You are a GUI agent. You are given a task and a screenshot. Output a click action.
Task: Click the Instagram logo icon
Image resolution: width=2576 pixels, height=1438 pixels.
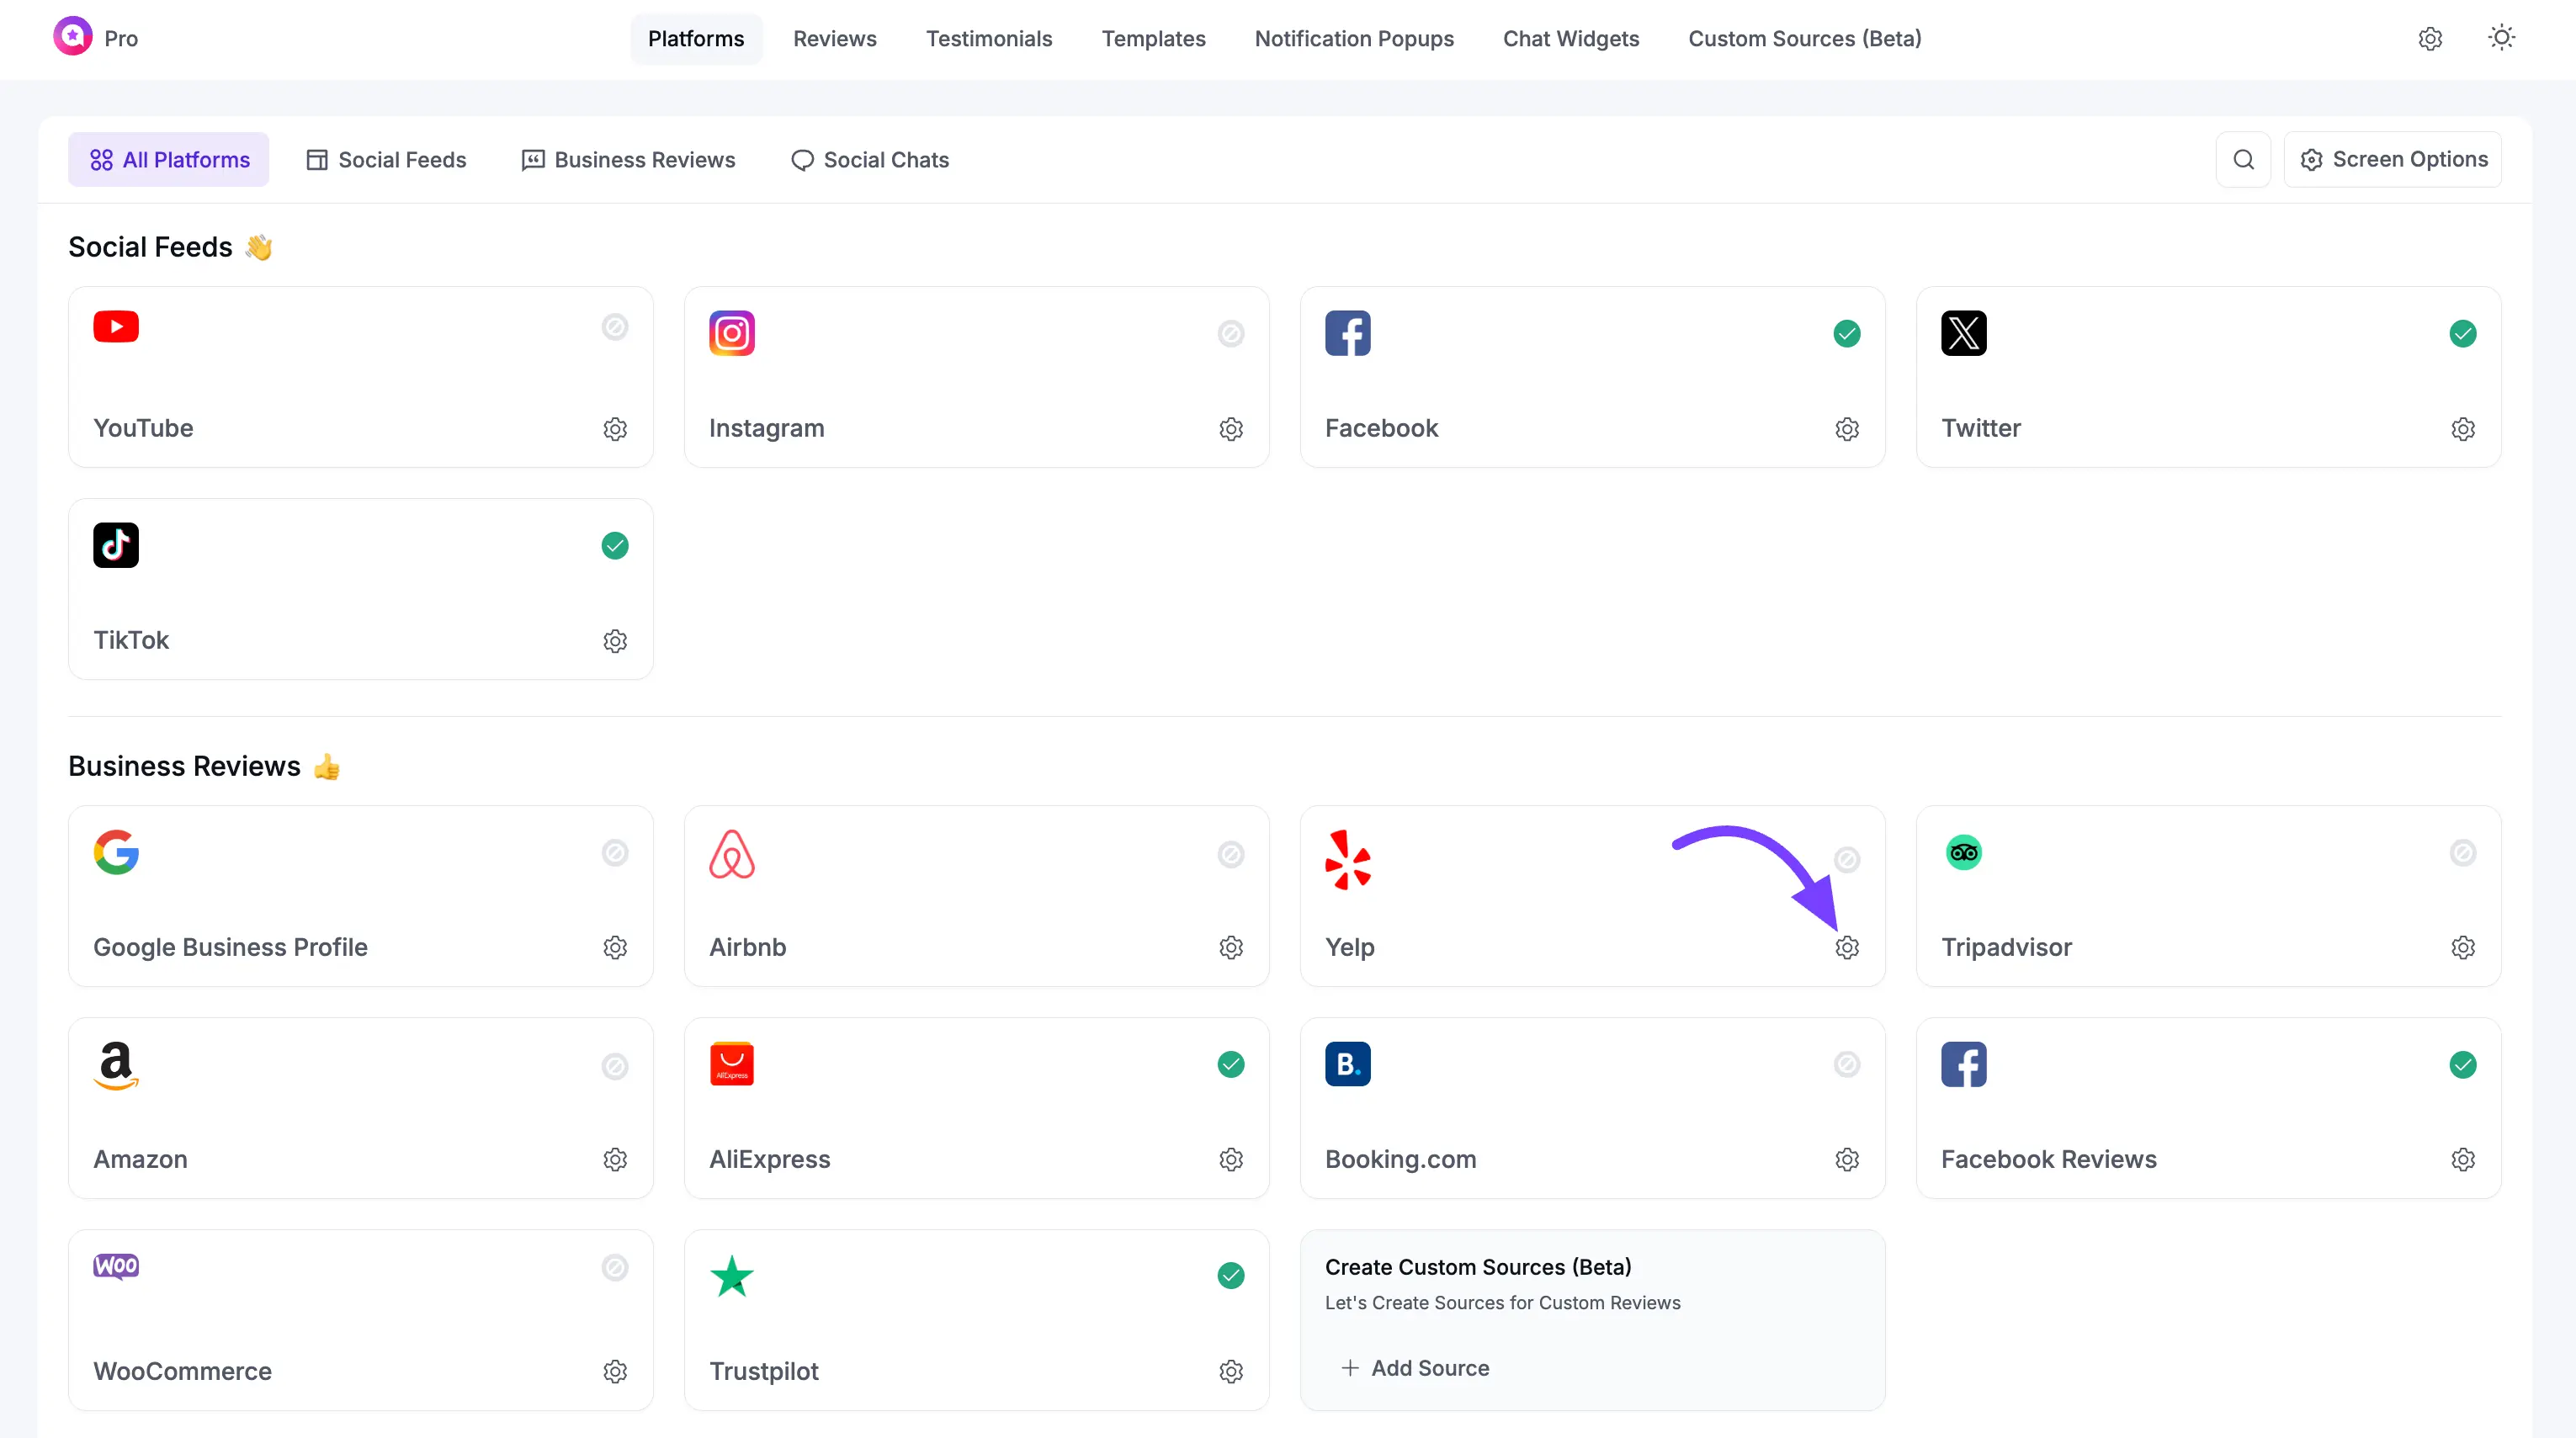coord(731,333)
